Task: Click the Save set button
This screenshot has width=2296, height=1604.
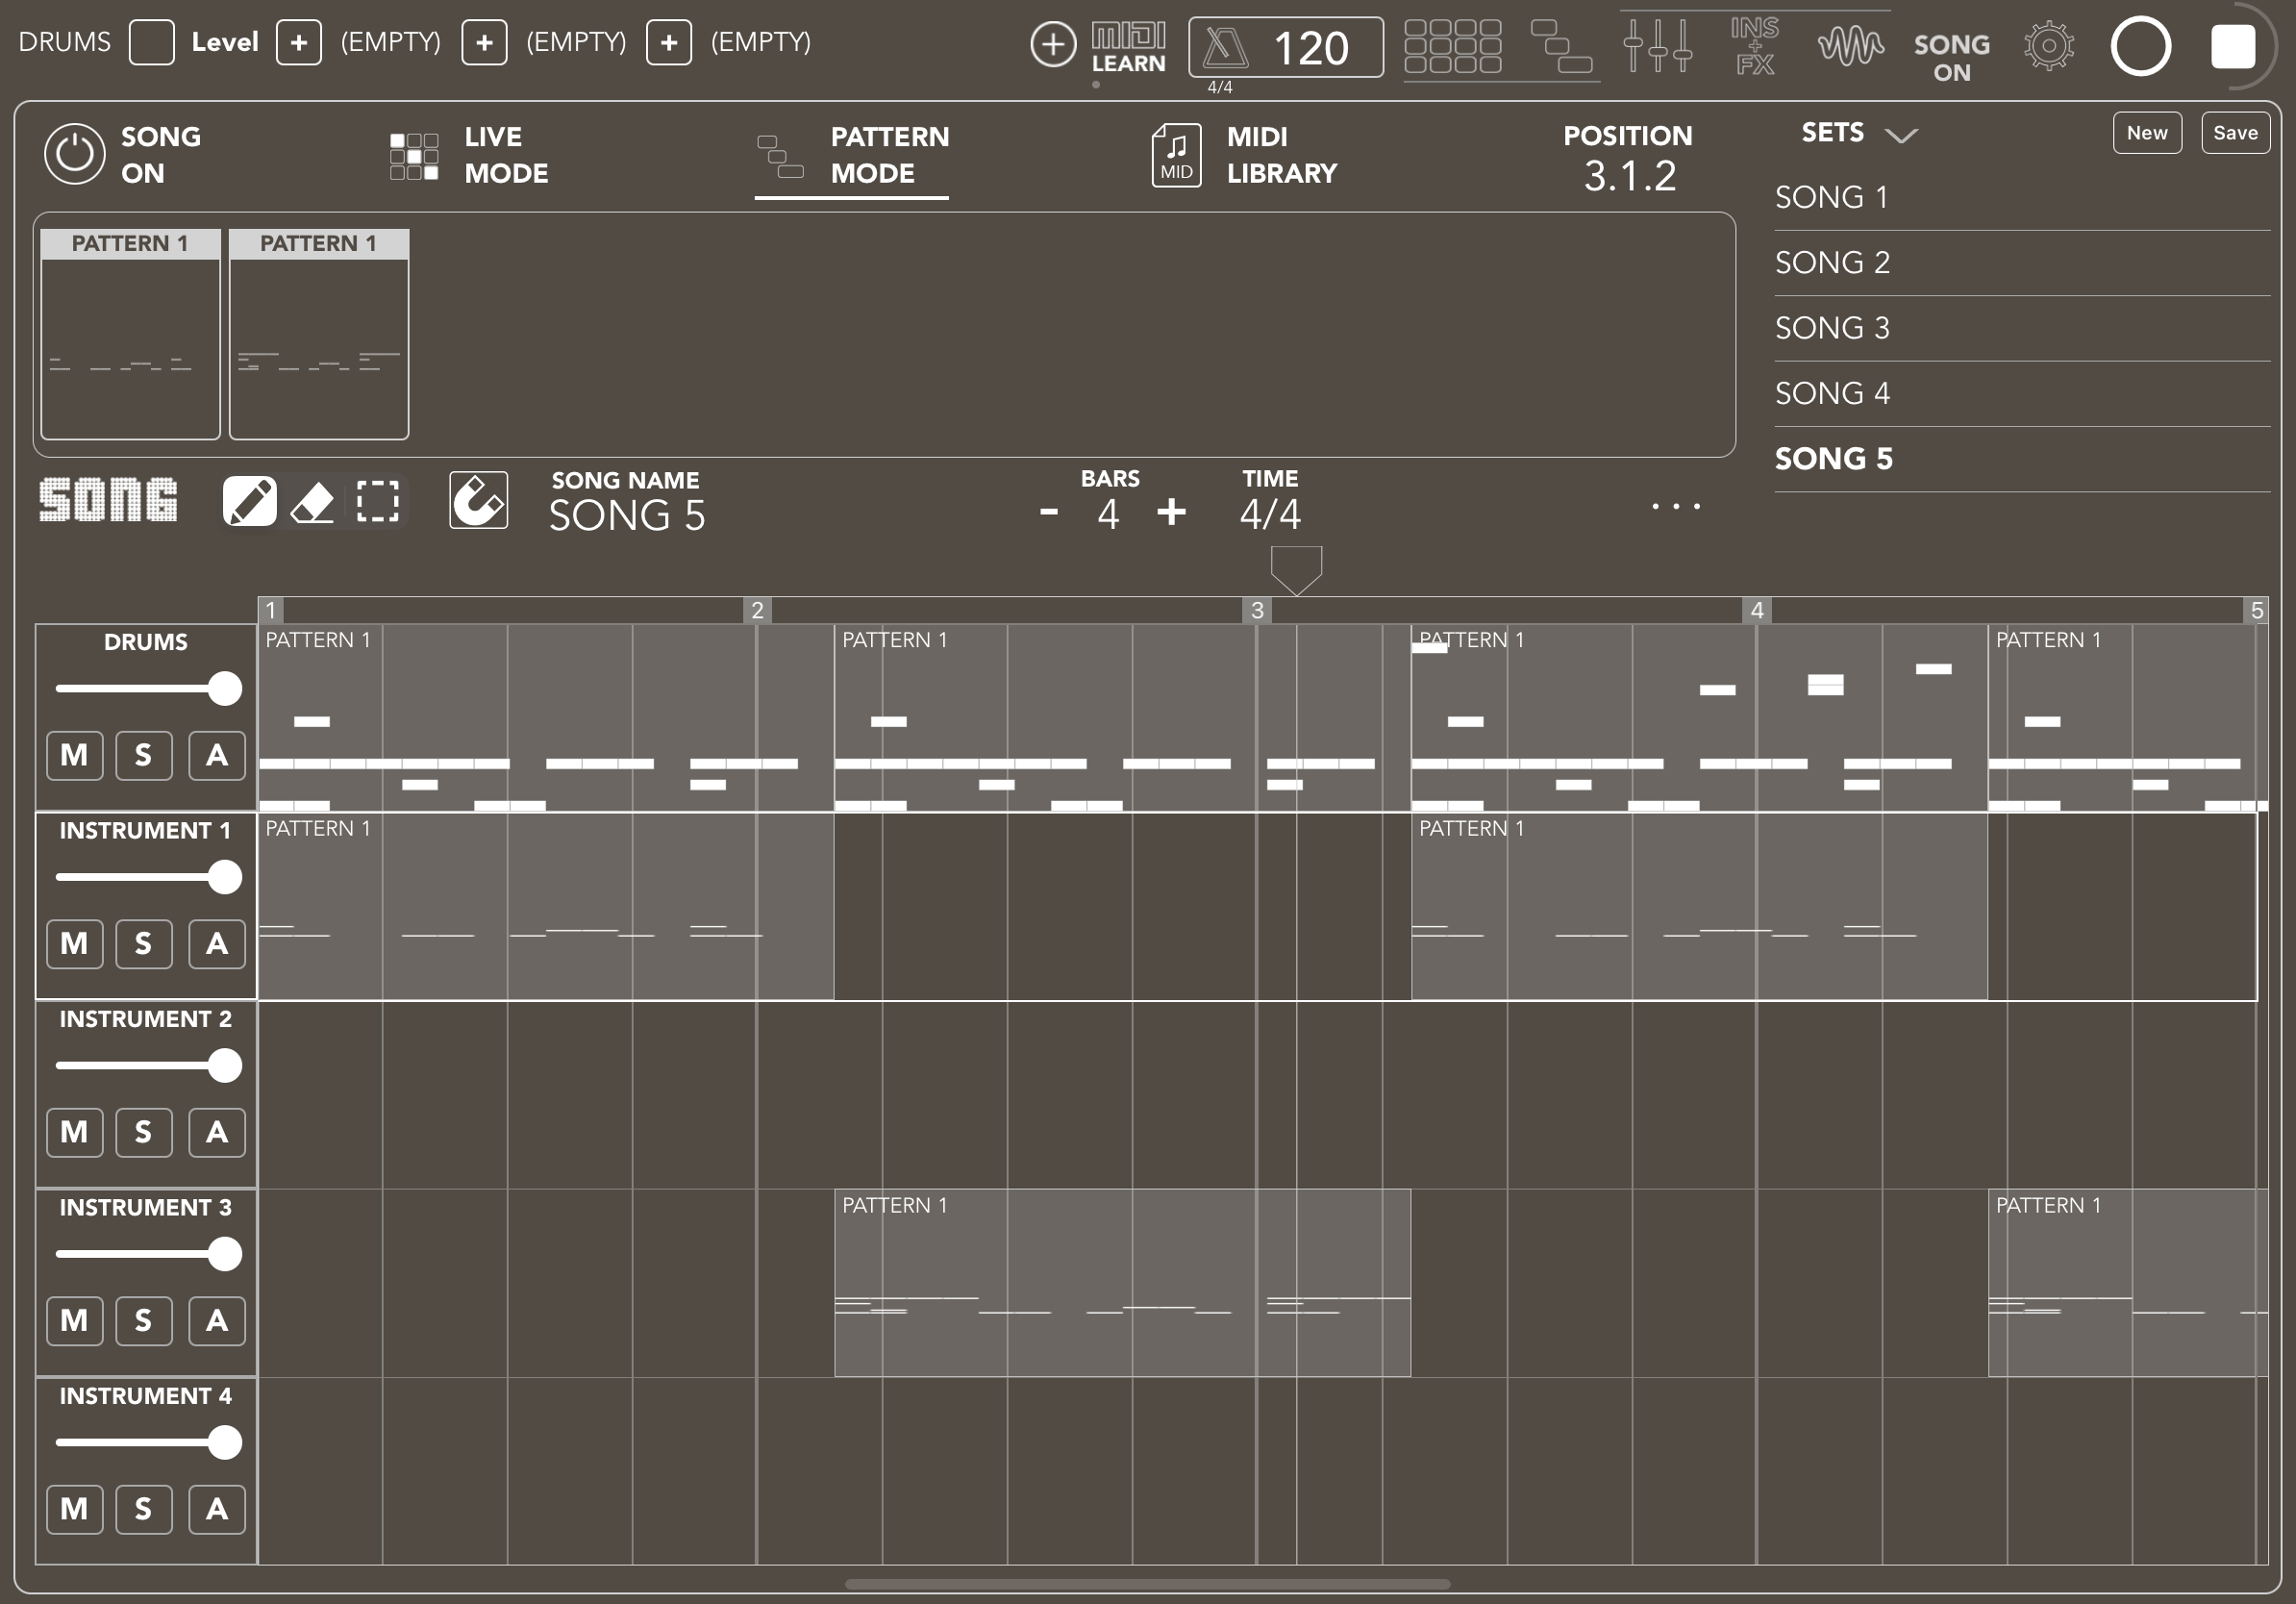Action: (x=2235, y=133)
